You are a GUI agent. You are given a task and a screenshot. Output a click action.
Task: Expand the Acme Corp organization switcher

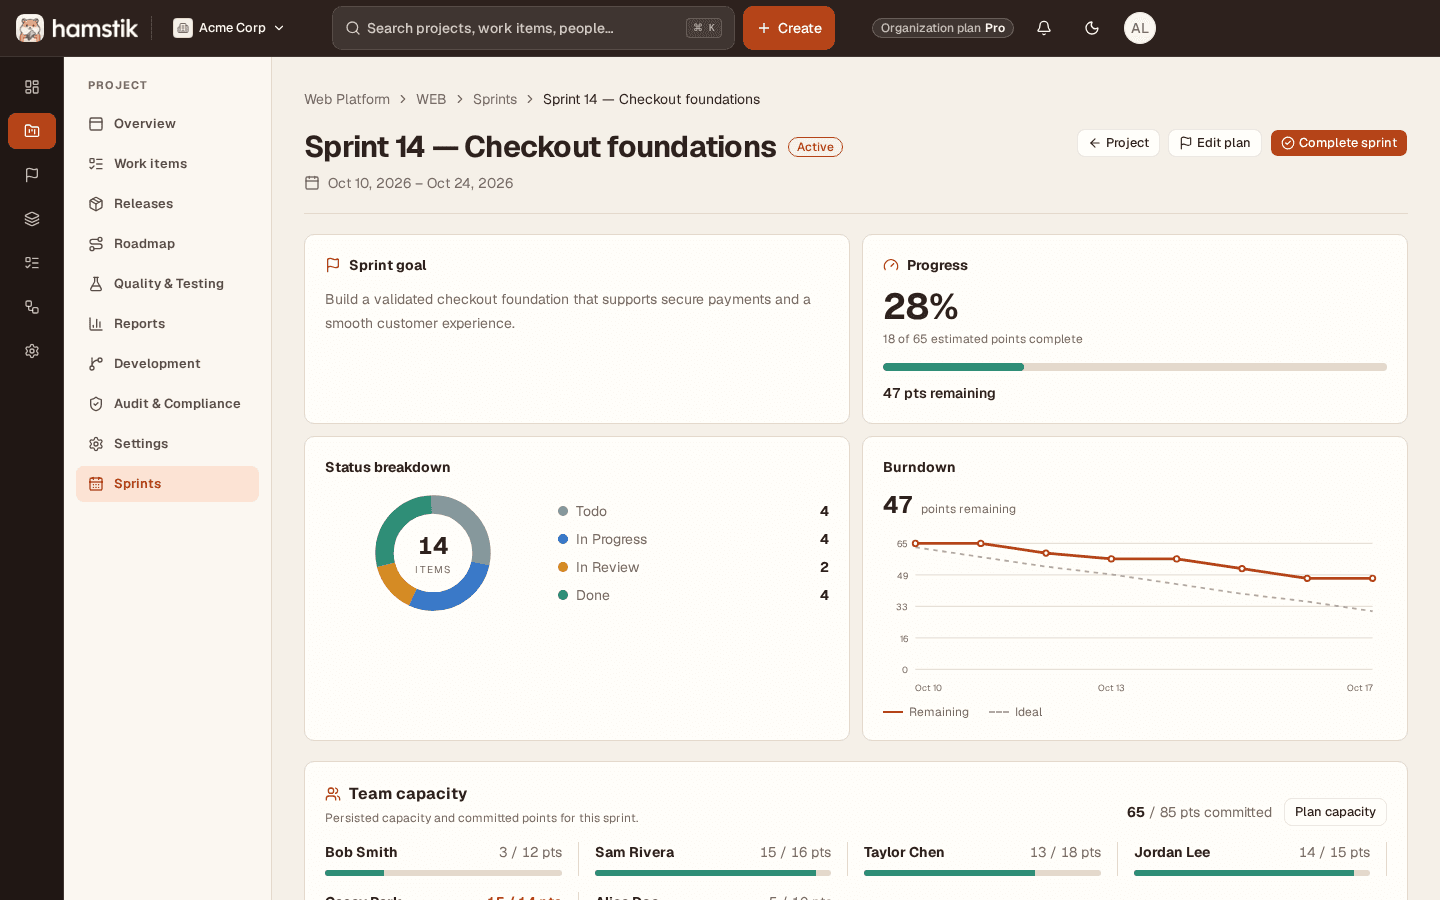(229, 28)
